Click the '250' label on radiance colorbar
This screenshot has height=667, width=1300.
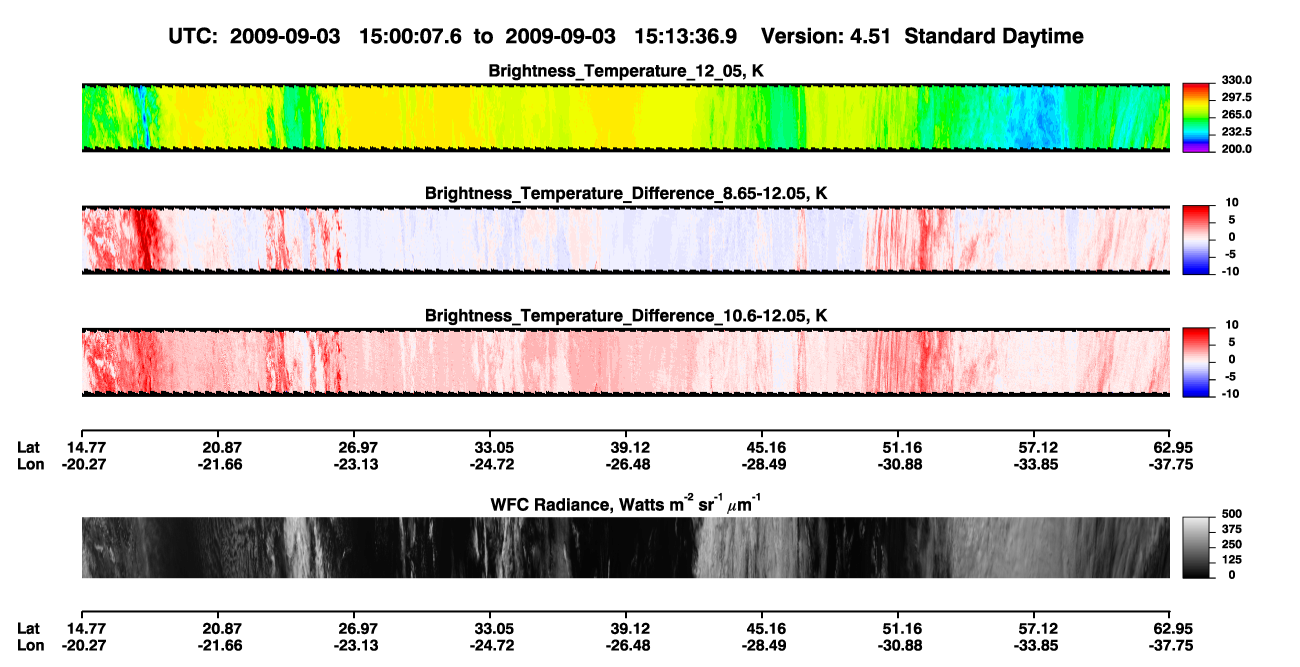1232,544
